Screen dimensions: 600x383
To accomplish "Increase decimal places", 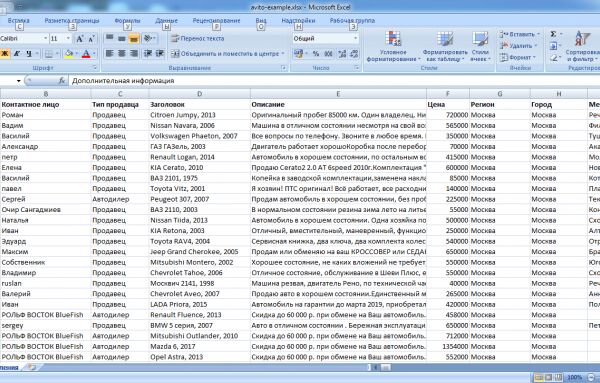I will point(342,54).
